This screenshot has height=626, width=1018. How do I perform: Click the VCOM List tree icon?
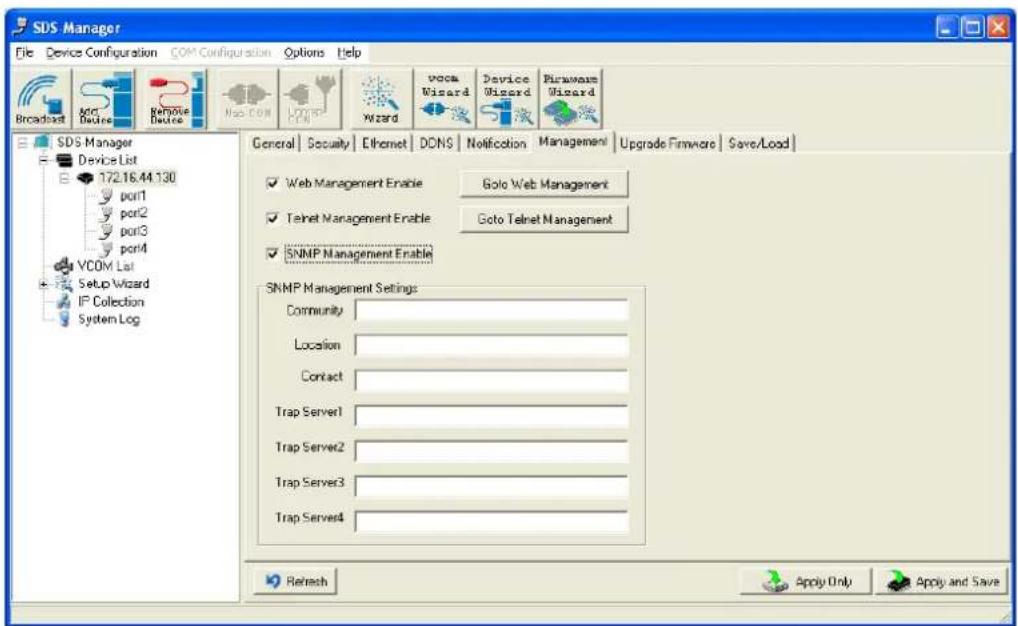pyautogui.click(x=64, y=266)
